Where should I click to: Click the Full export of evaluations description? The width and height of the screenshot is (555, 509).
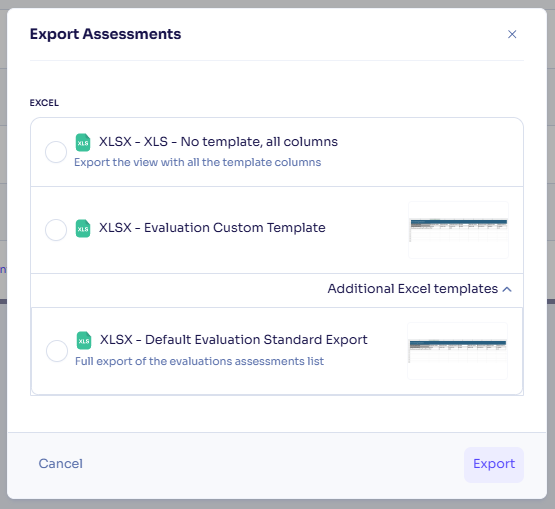coord(199,361)
